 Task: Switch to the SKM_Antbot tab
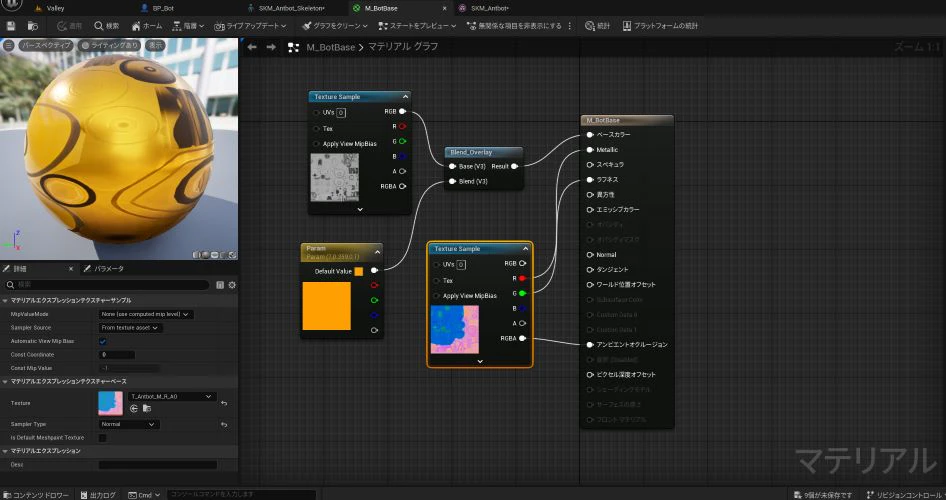click(x=483, y=8)
